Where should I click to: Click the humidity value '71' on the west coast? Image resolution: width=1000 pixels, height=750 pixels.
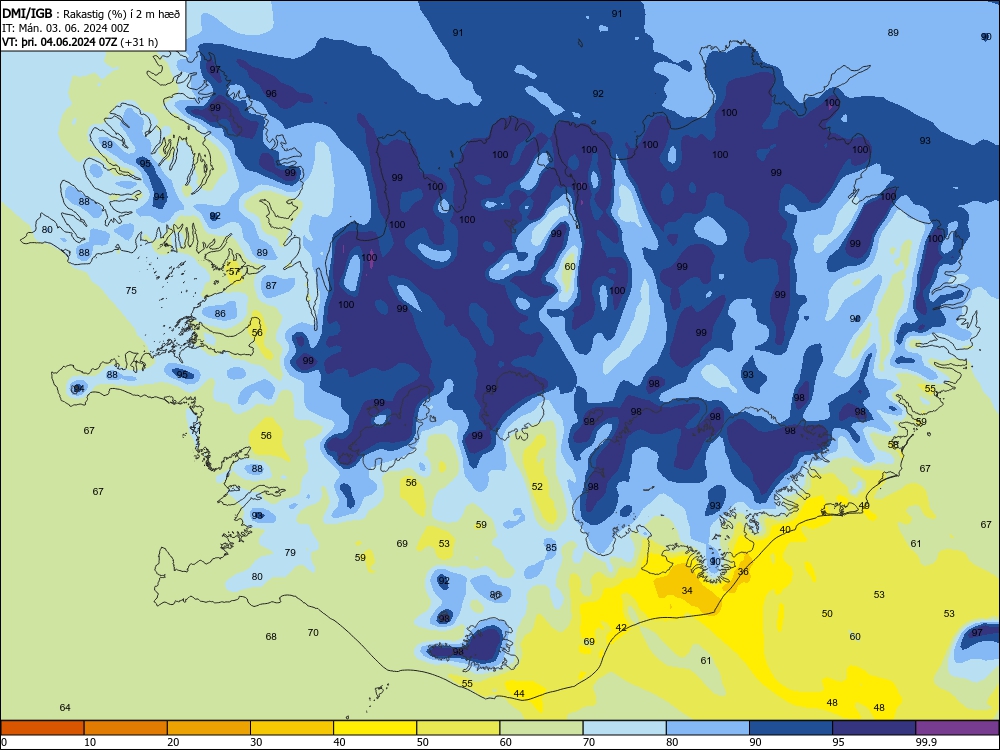point(196,431)
